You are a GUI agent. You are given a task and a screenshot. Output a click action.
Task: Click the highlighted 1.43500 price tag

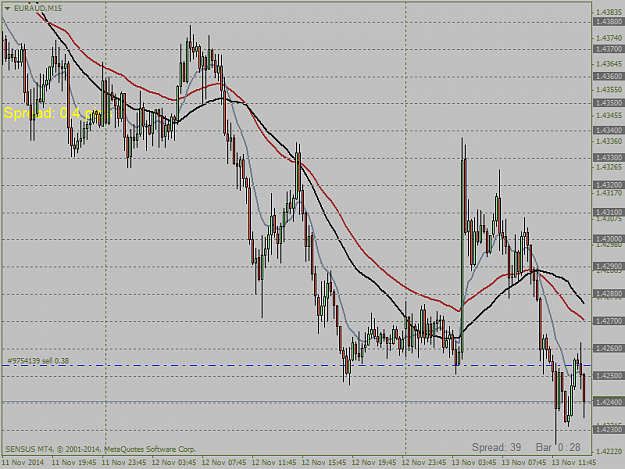[x=608, y=103]
